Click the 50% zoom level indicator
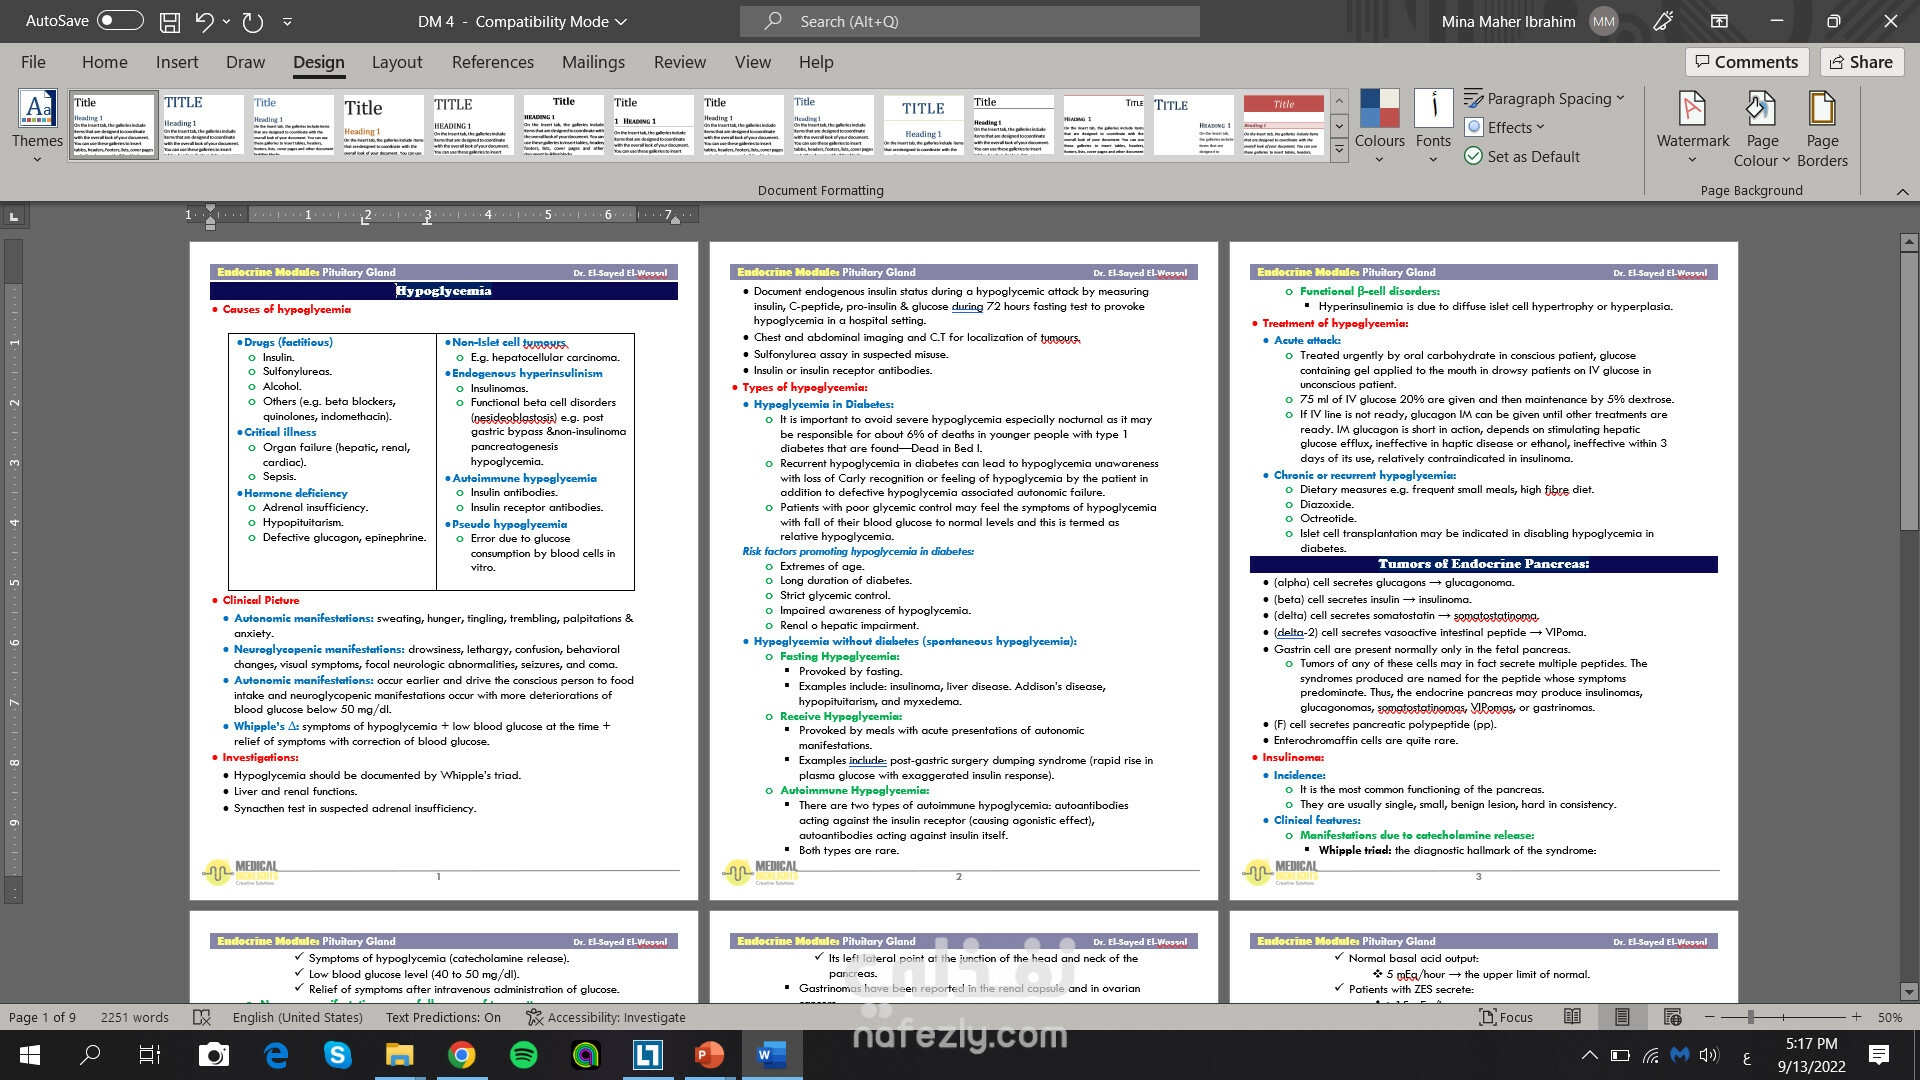The height and width of the screenshot is (1080, 1920). 1889,1017
